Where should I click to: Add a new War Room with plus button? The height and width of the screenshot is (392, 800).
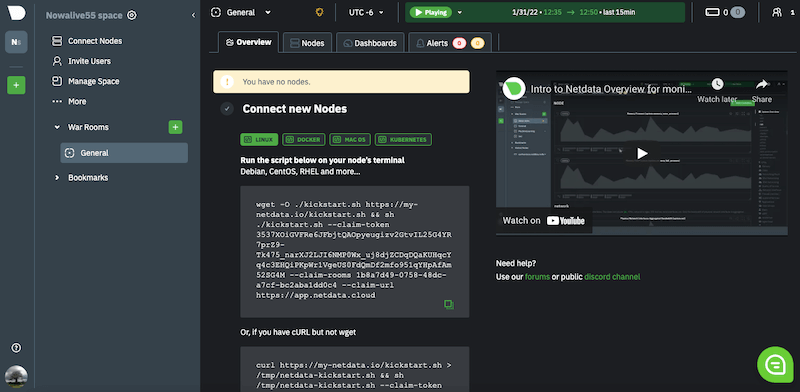point(176,127)
